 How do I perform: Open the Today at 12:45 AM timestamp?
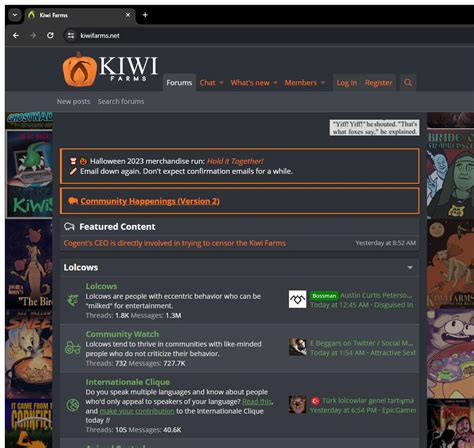(340, 305)
